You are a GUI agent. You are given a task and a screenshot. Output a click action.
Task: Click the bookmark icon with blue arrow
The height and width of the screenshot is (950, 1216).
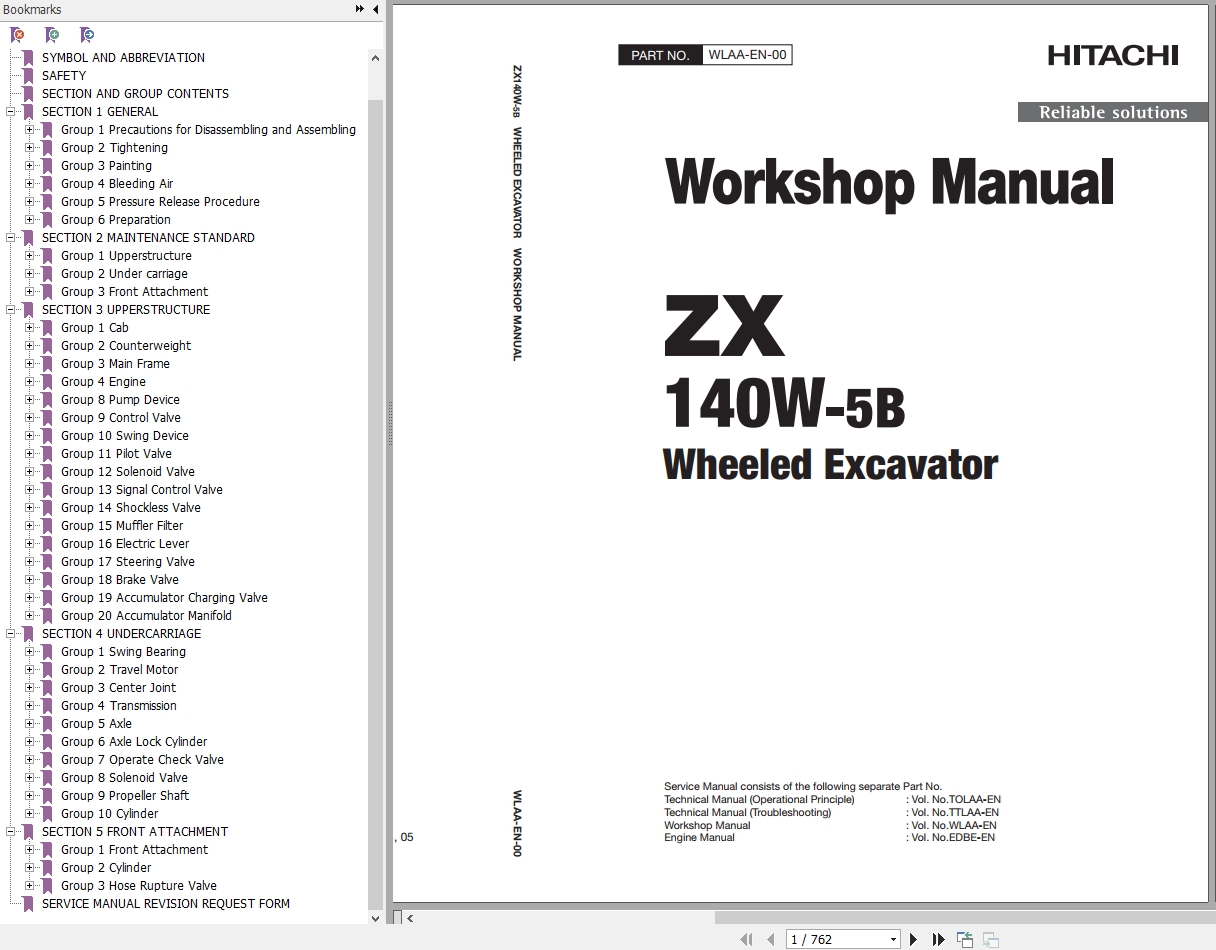tap(87, 35)
